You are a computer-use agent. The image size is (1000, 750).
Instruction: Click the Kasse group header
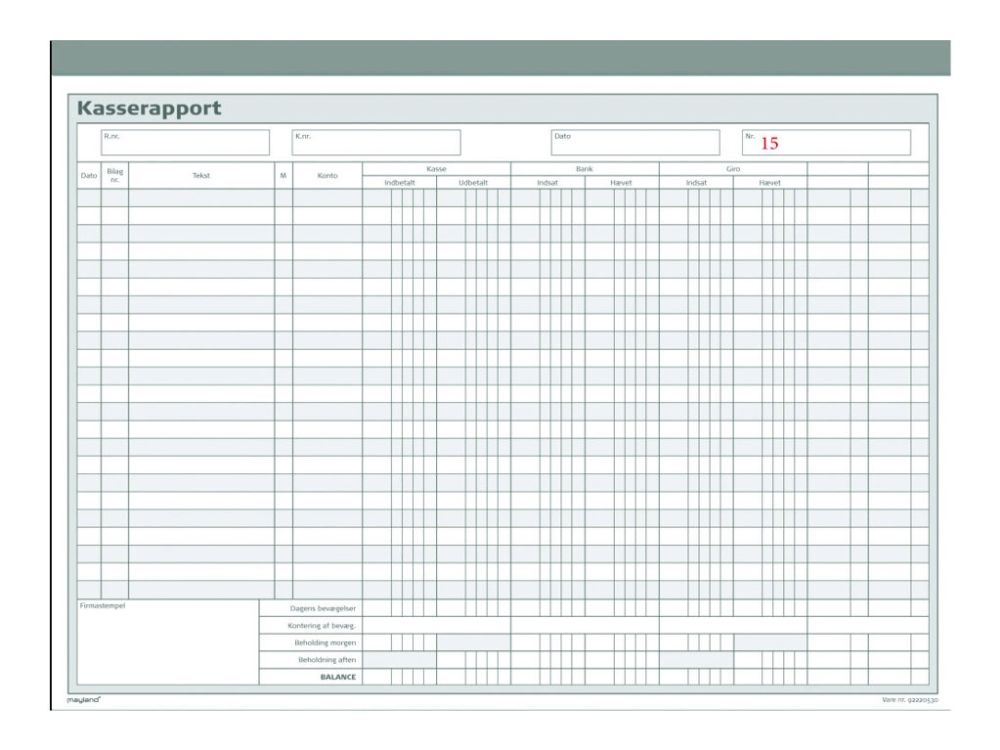pyautogui.click(x=436, y=169)
